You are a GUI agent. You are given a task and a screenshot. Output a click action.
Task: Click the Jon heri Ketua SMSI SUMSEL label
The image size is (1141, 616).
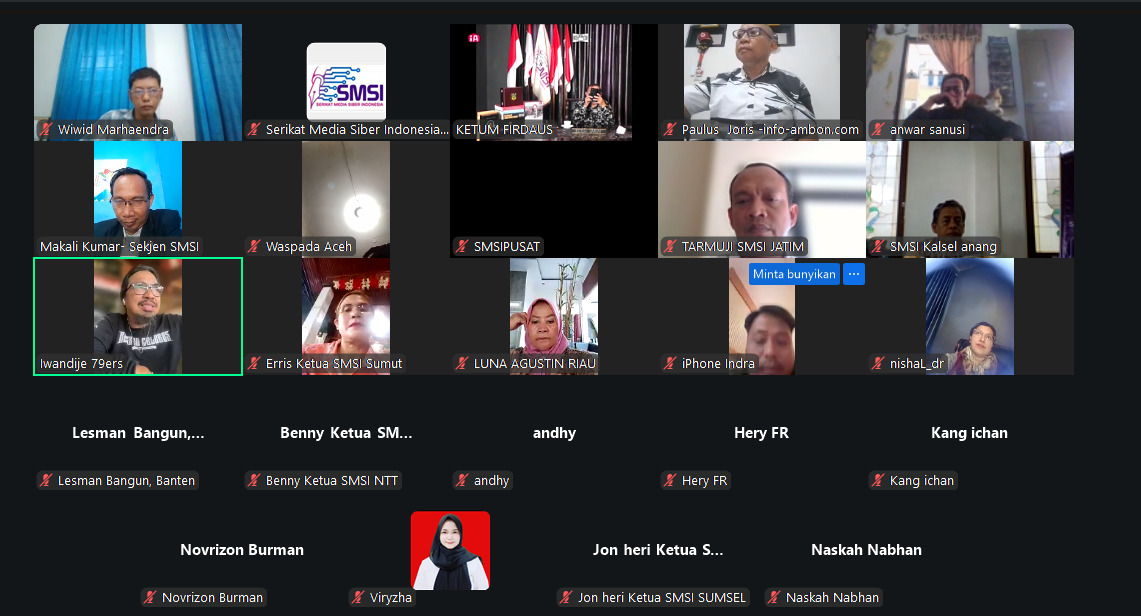(661, 598)
